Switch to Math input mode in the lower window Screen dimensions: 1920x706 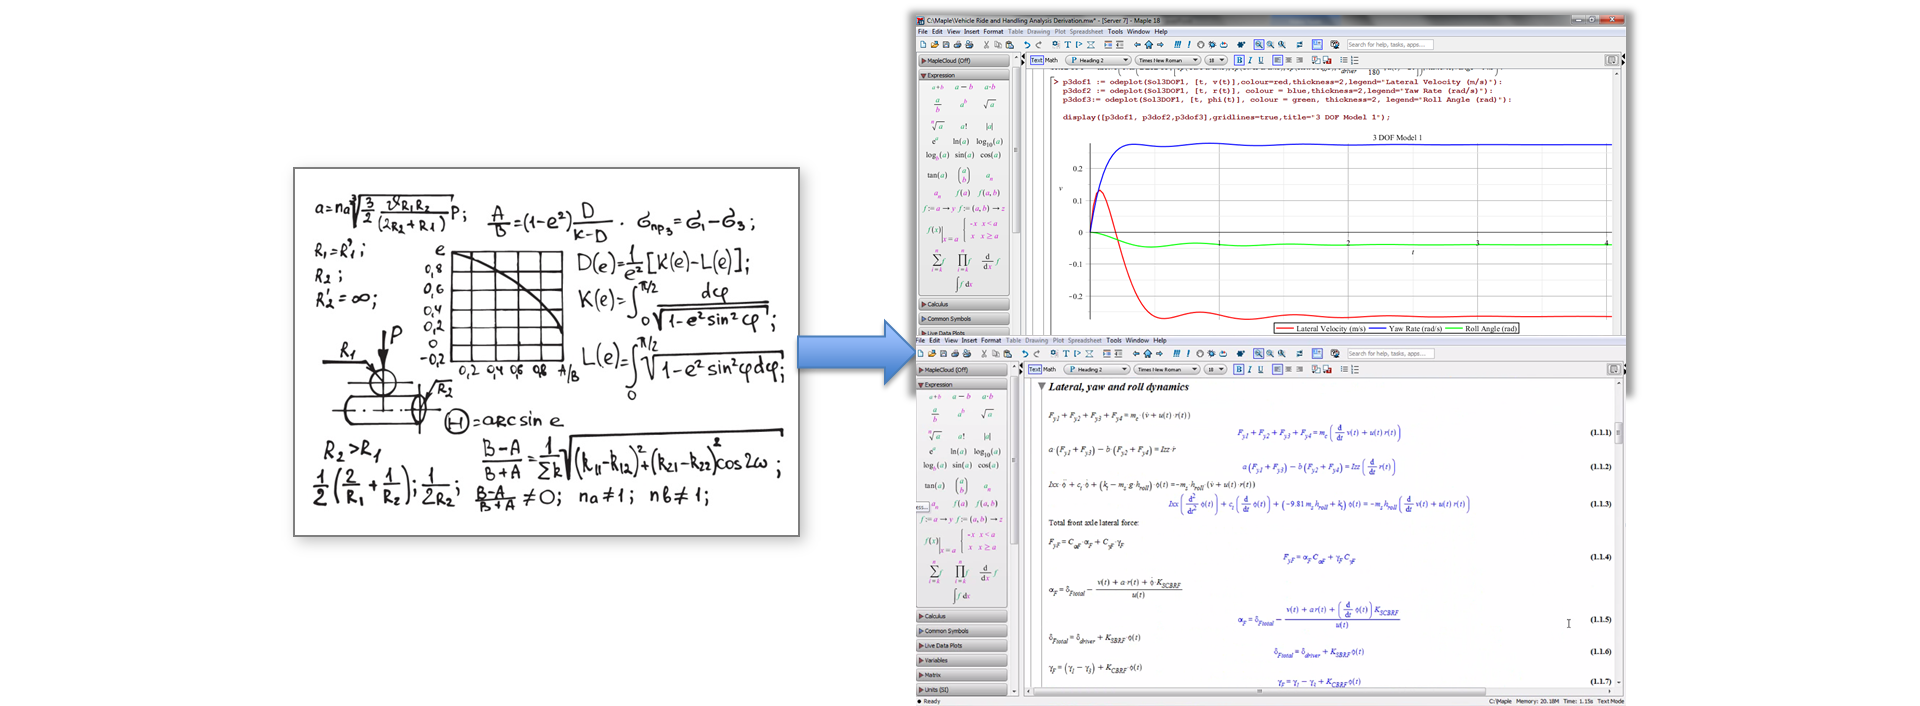(x=1051, y=370)
